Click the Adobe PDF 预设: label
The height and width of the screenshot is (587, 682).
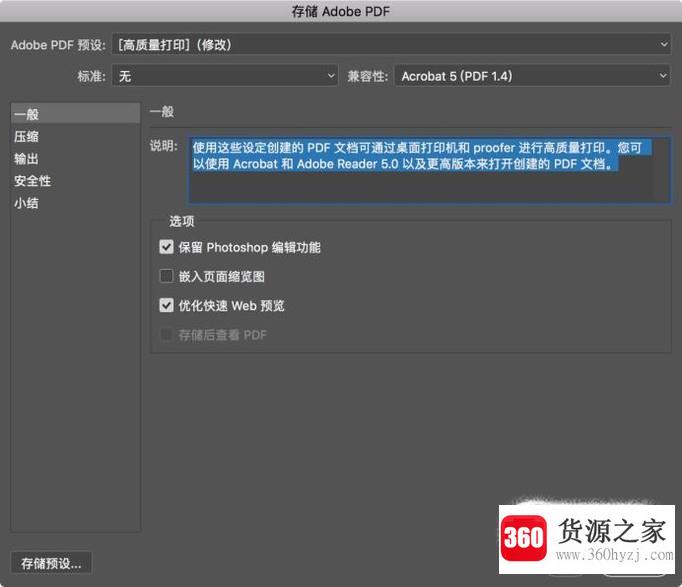[58, 45]
